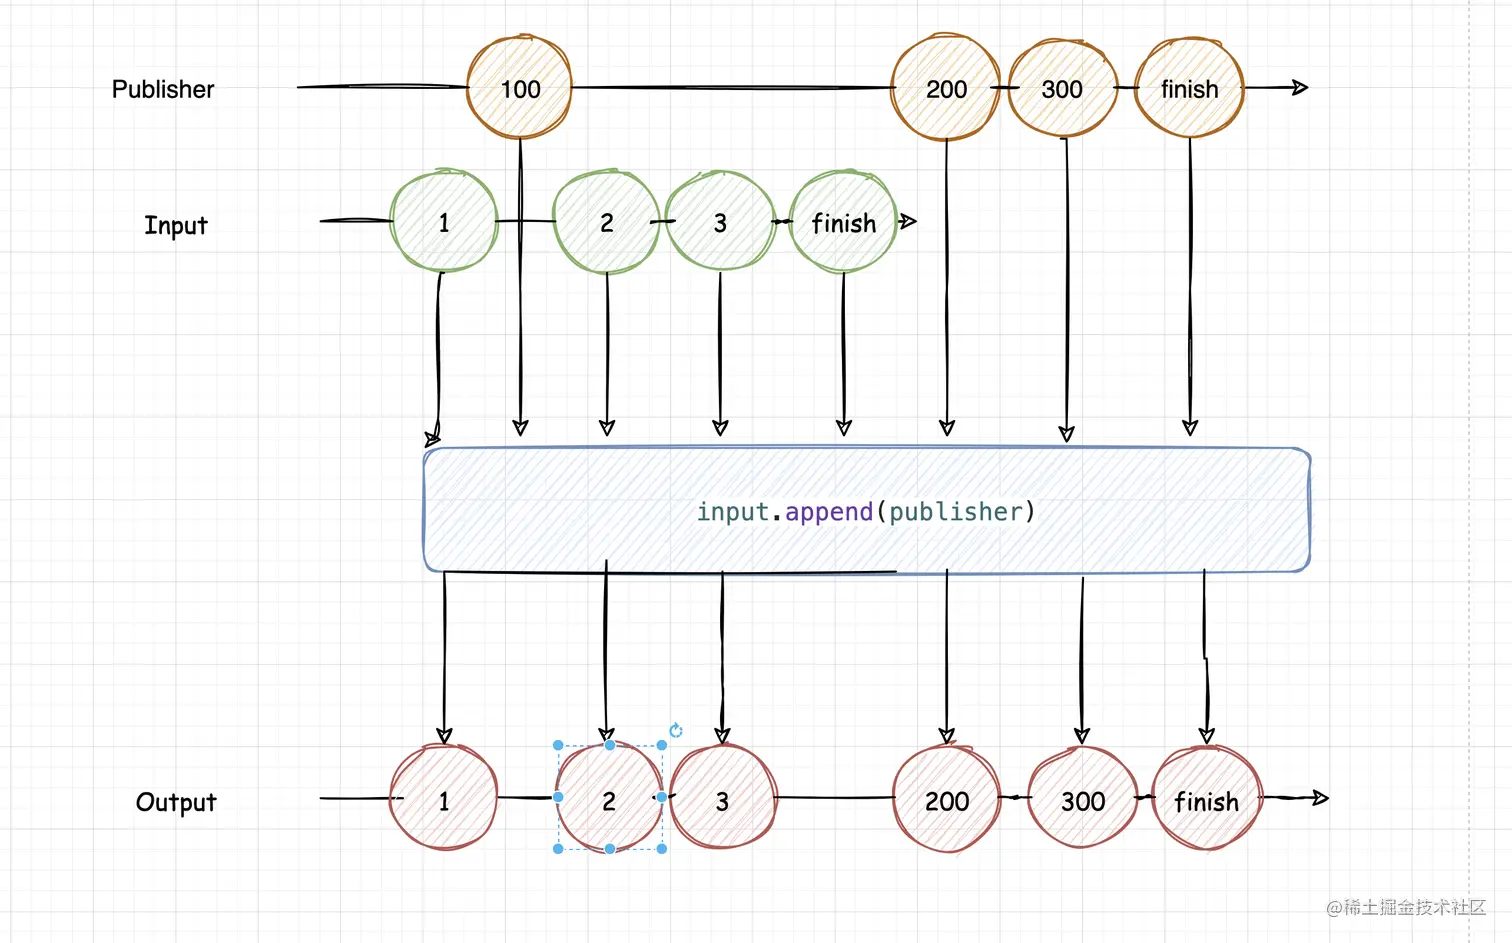Select the red Output circle labeled 200

click(x=946, y=798)
